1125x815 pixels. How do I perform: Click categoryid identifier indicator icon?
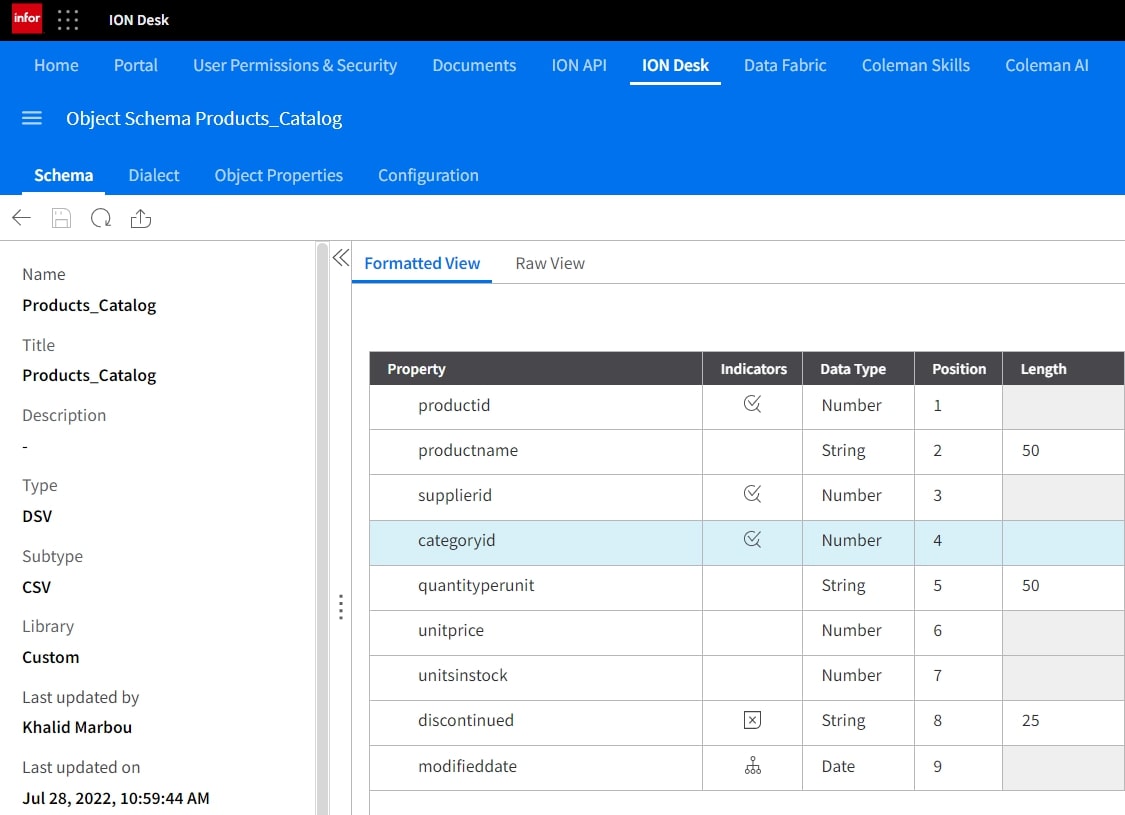tap(752, 539)
